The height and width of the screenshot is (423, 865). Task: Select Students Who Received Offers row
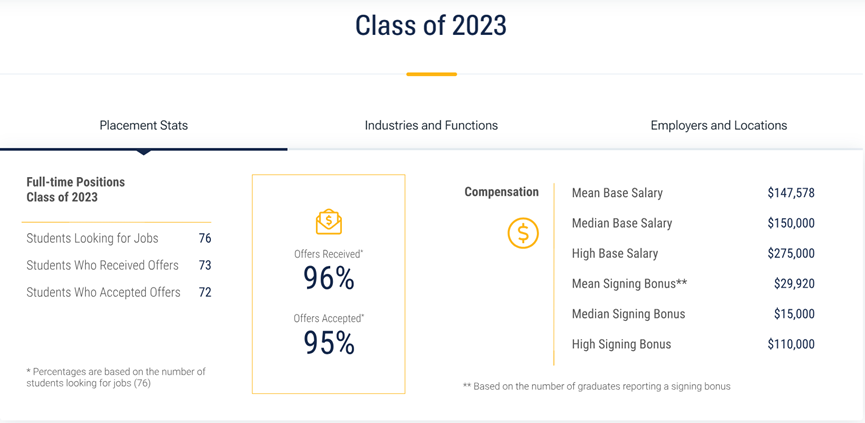[119, 265]
